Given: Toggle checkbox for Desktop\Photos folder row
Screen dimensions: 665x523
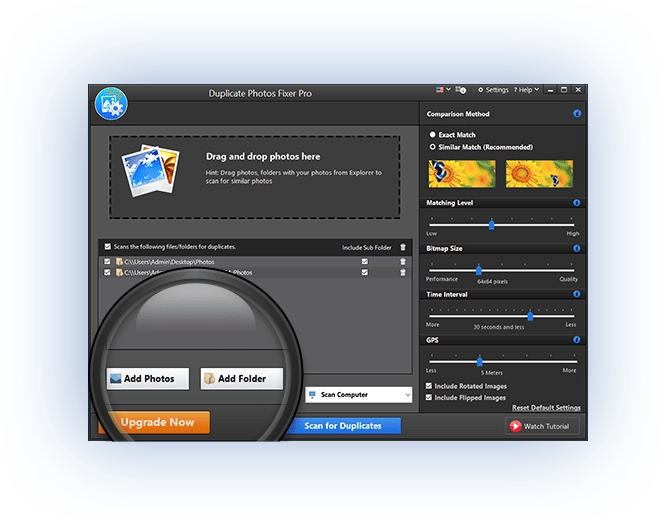Looking at the screenshot, I should (x=107, y=261).
